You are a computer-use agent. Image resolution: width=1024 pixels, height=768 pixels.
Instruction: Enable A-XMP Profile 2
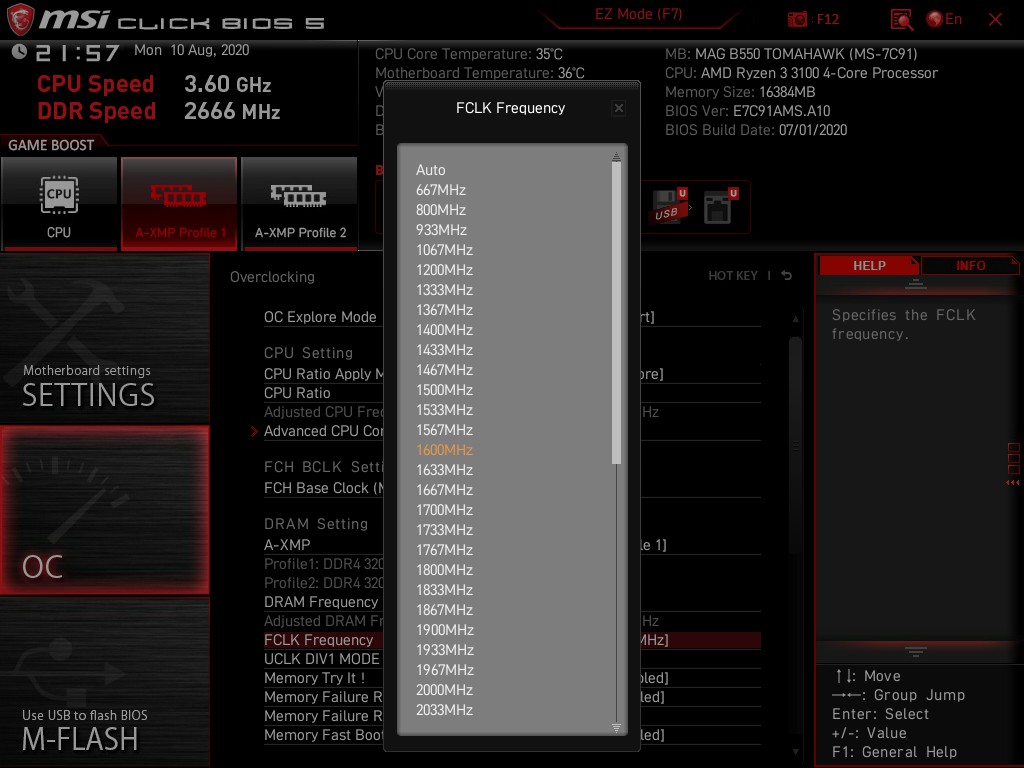click(x=300, y=204)
